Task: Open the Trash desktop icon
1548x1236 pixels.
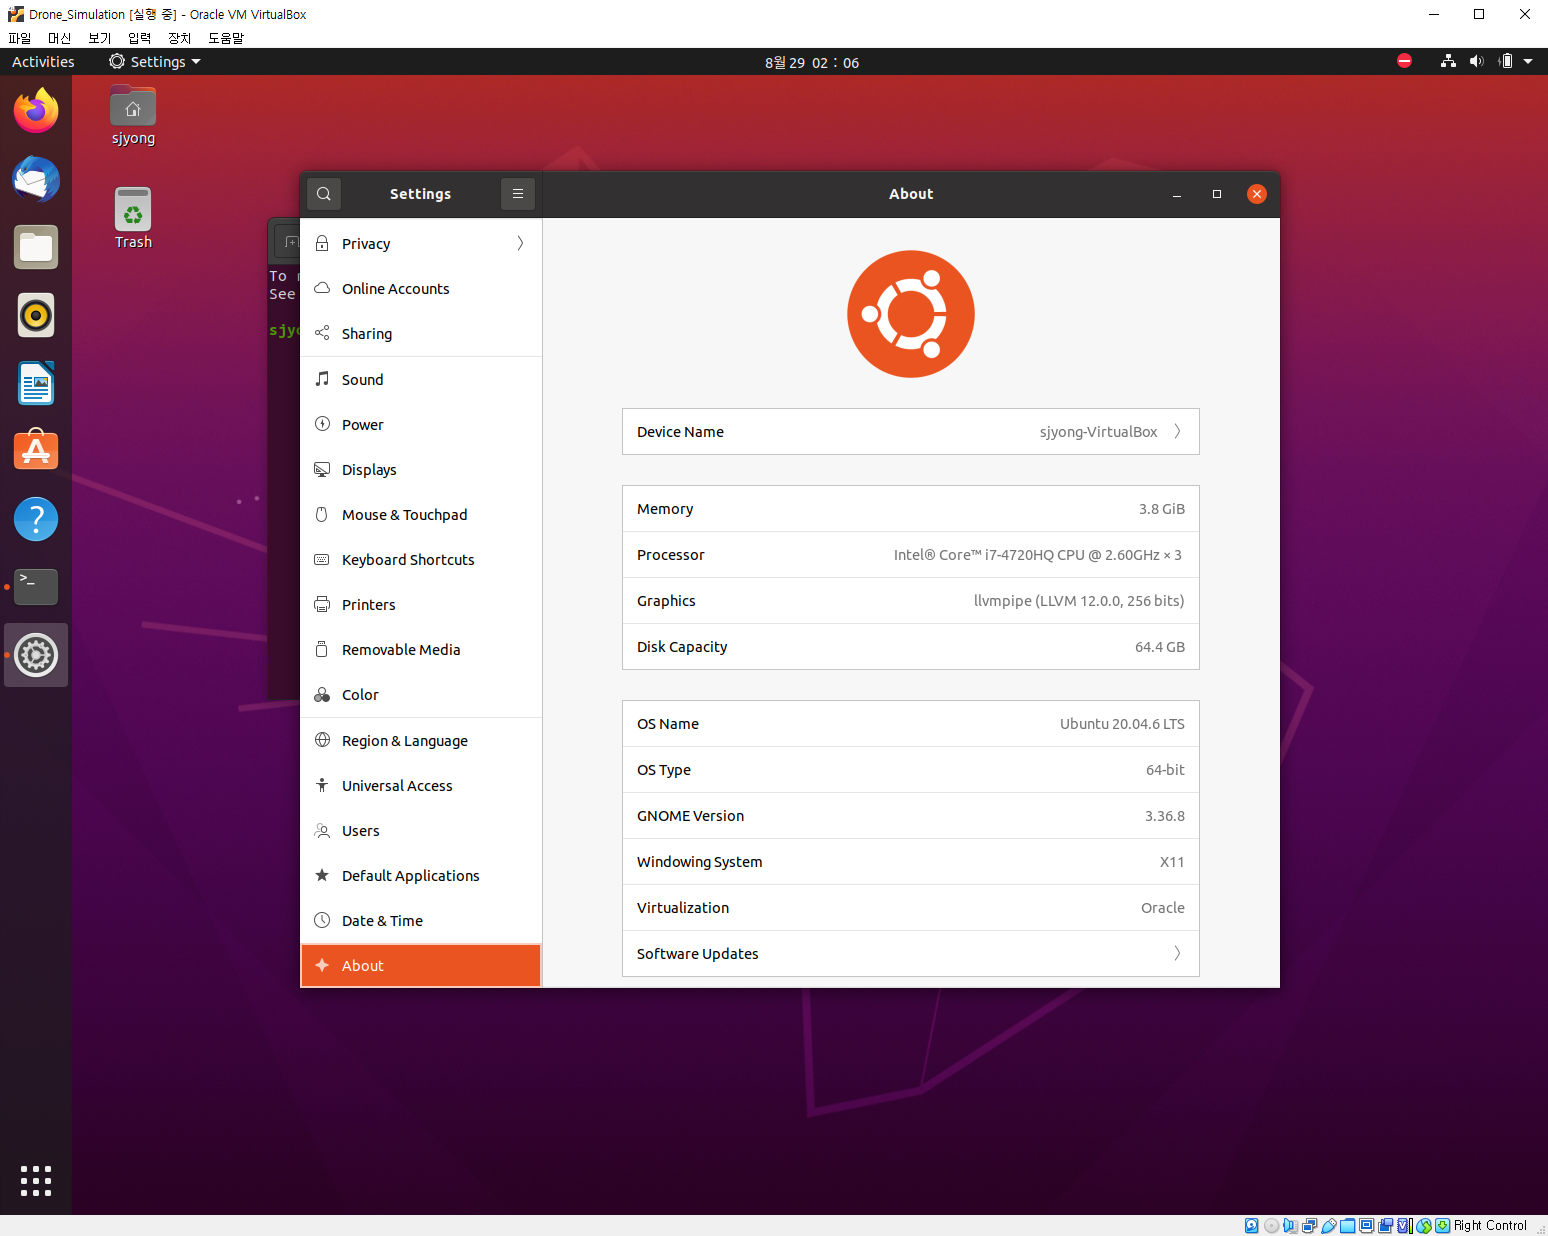Action: pyautogui.click(x=133, y=219)
